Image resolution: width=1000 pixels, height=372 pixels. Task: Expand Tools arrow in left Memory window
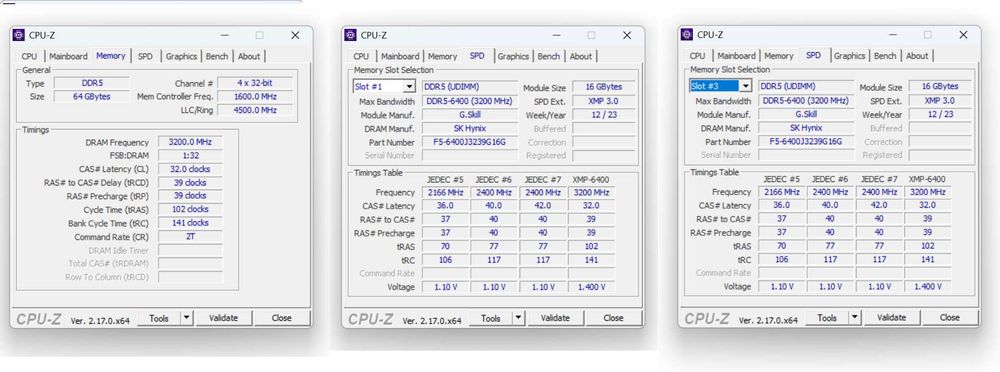click(186, 317)
